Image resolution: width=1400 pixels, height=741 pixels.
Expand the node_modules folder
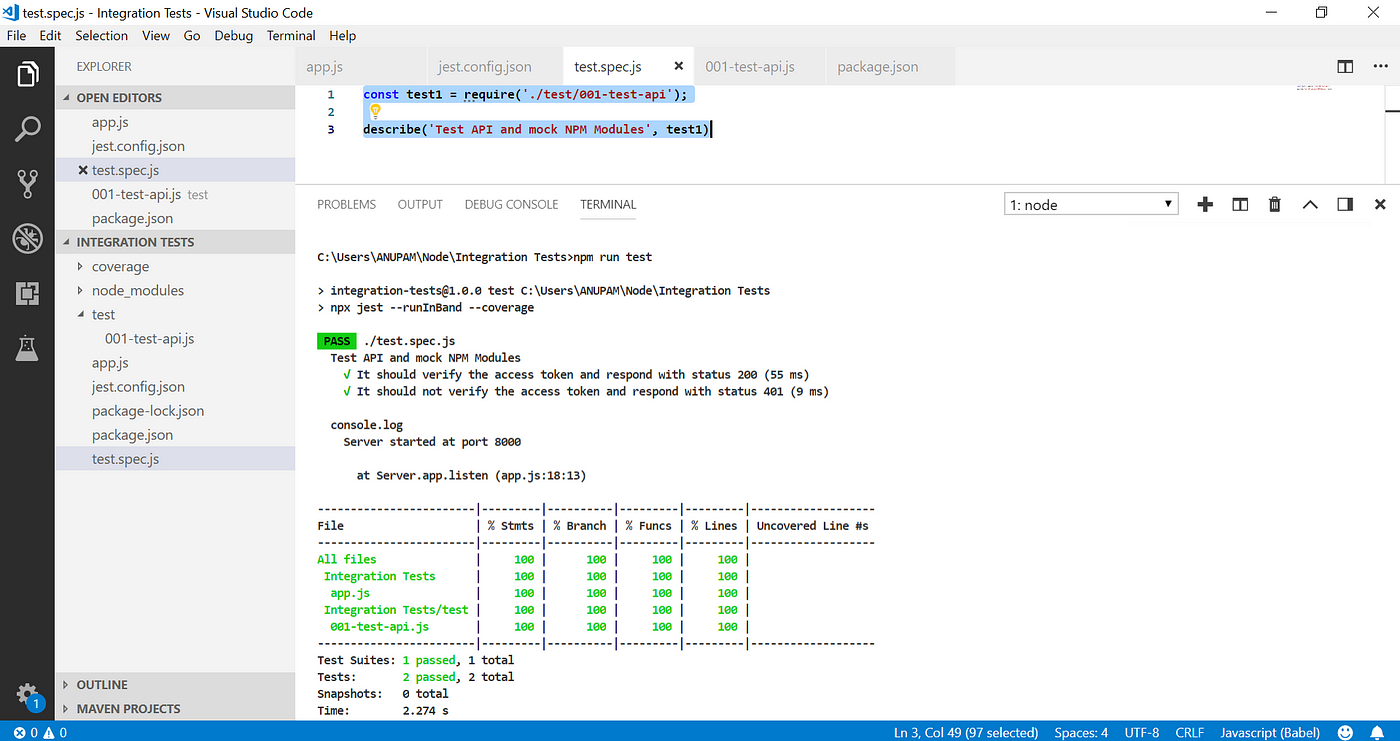pyautogui.click(x=138, y=291)
